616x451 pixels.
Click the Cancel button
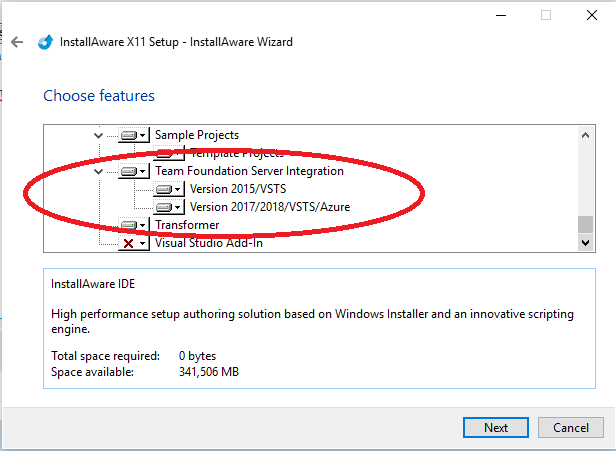coord(571,427)
